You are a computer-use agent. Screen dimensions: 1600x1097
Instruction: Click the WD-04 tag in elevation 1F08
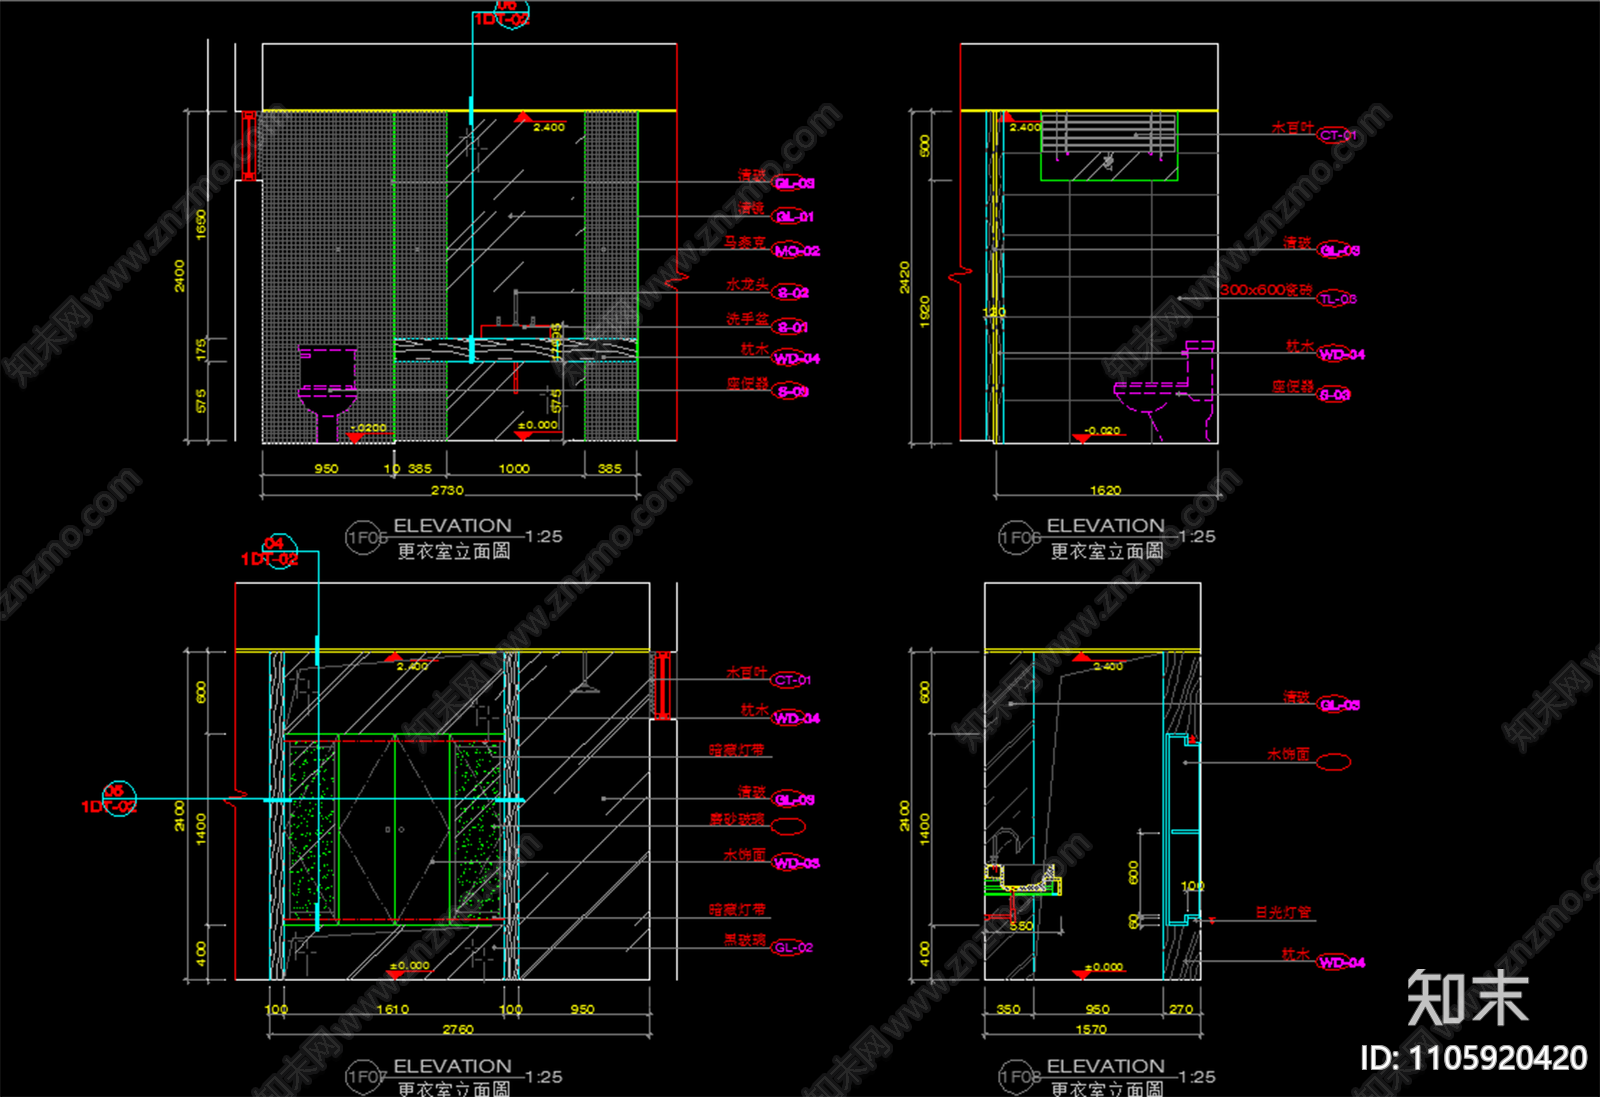1341,962
